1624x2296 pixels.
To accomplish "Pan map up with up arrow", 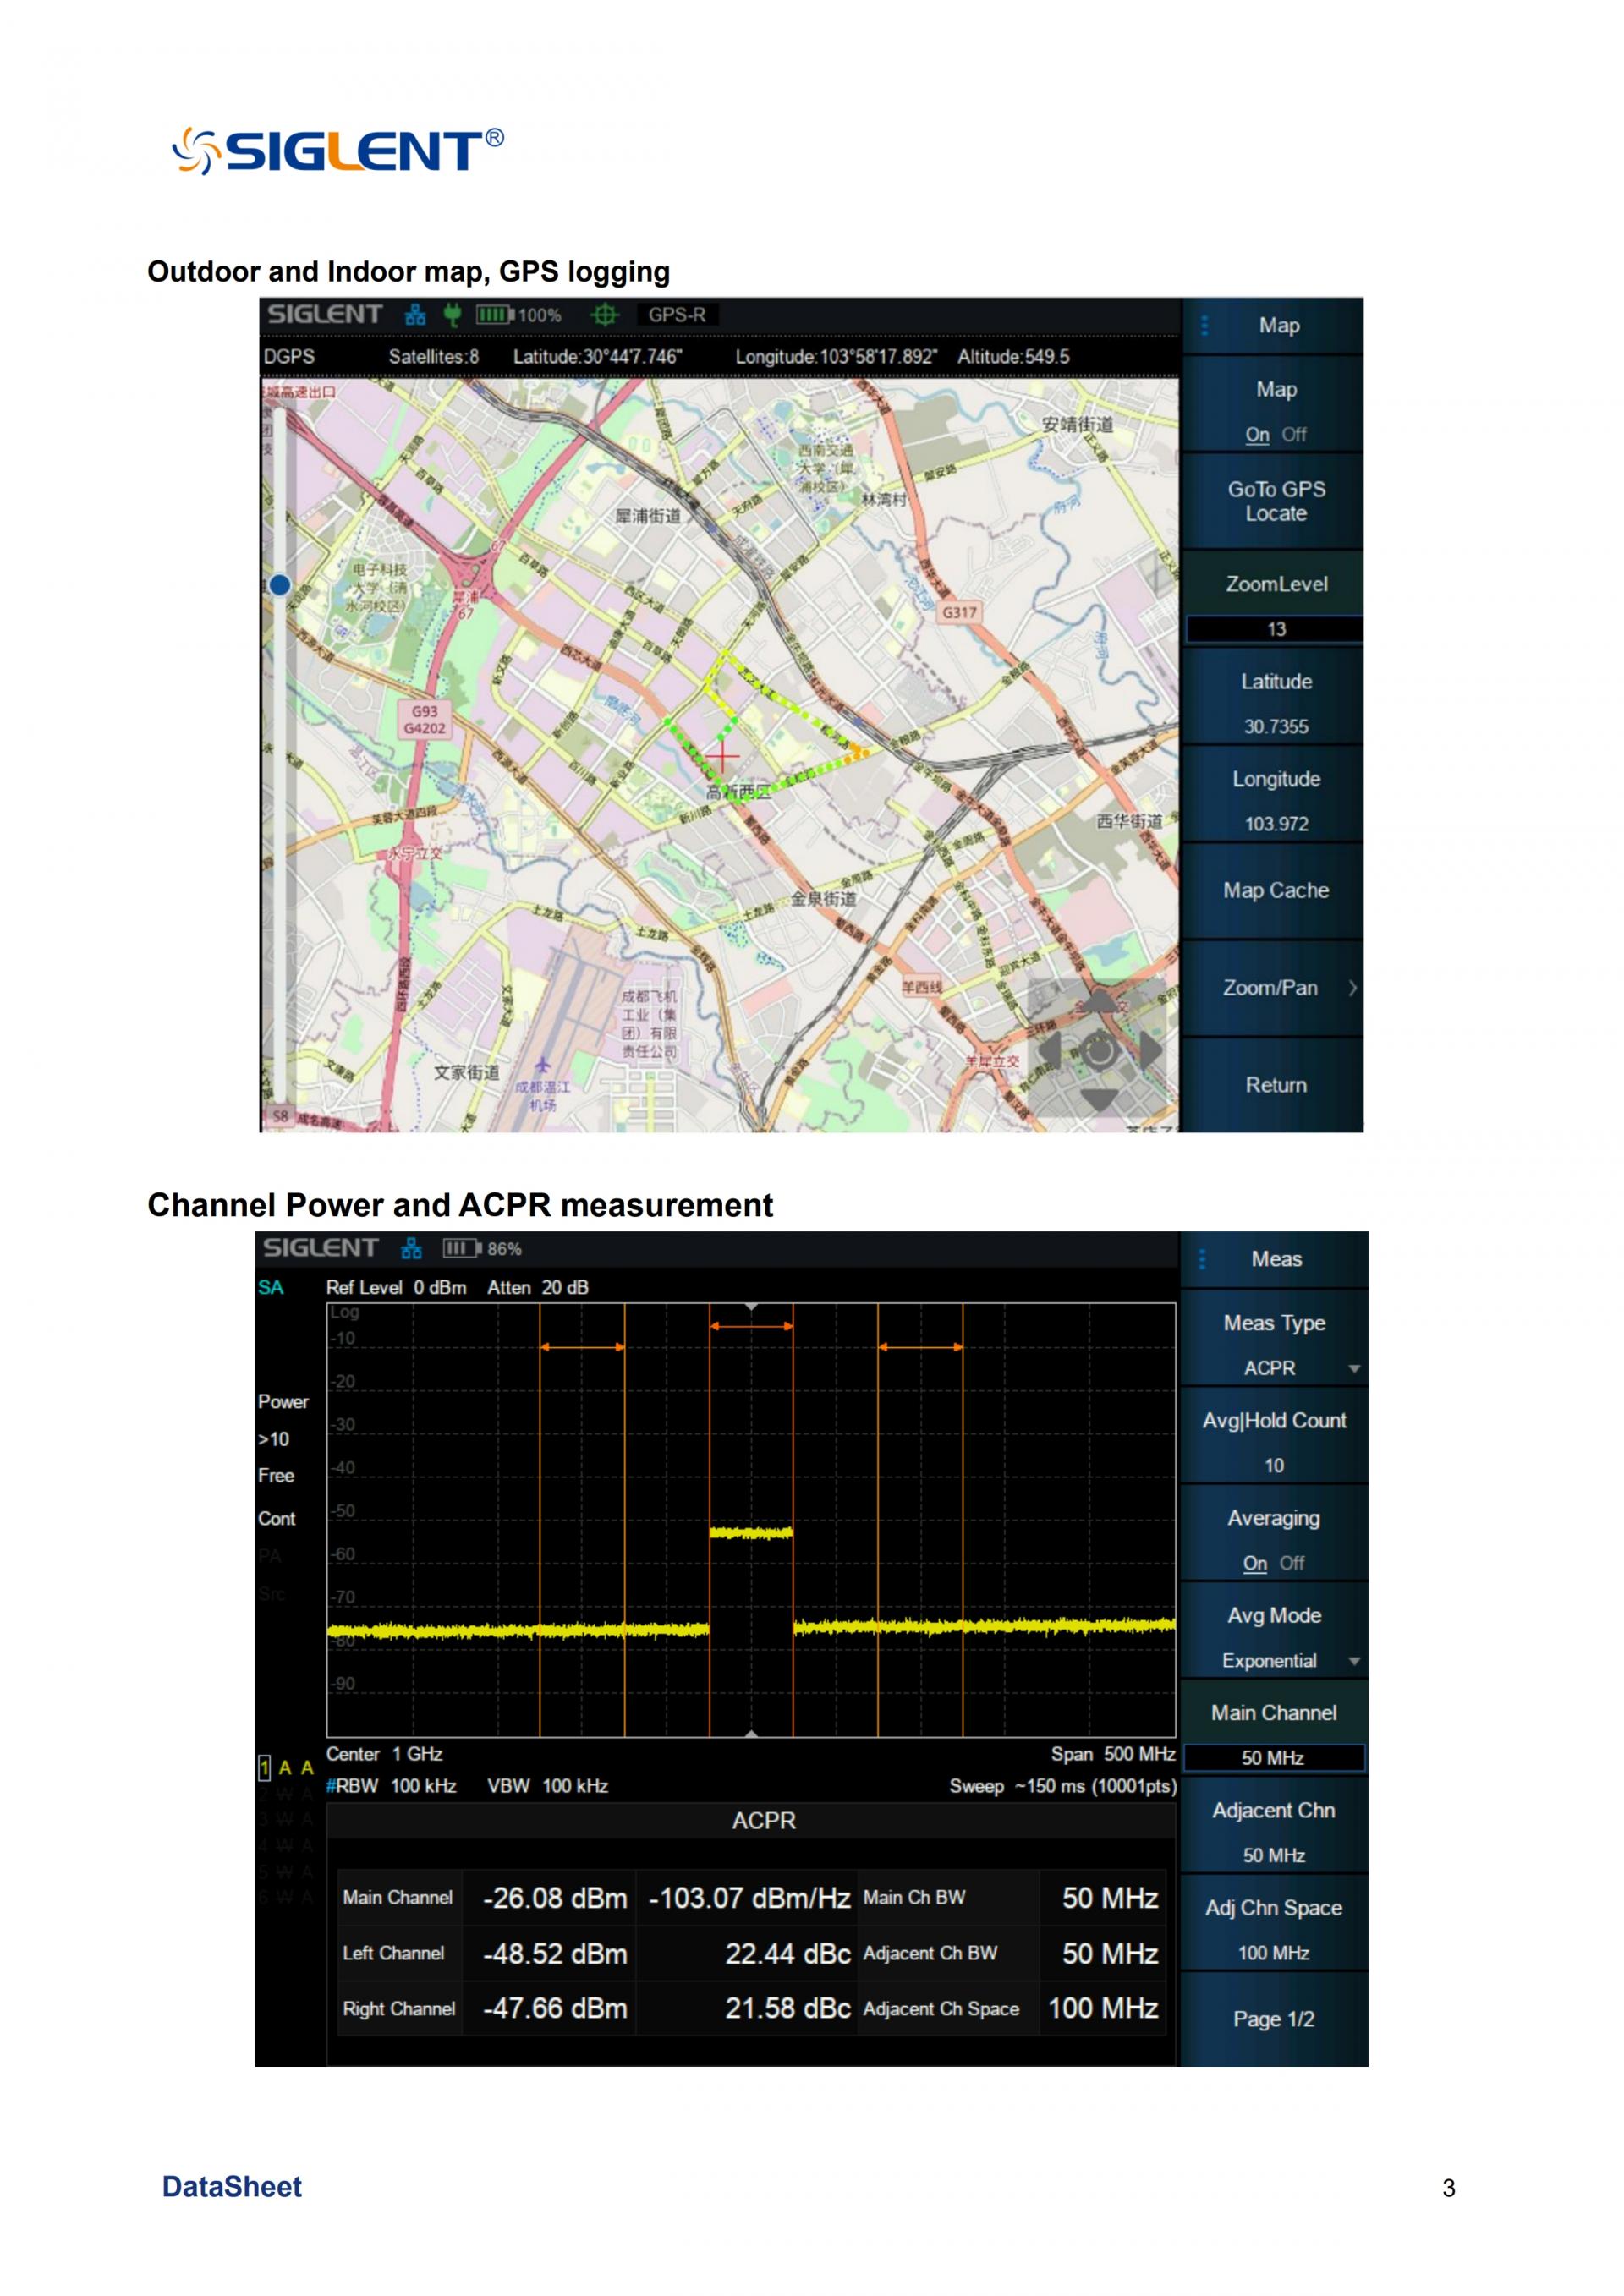I will tap(1100, 1001).
